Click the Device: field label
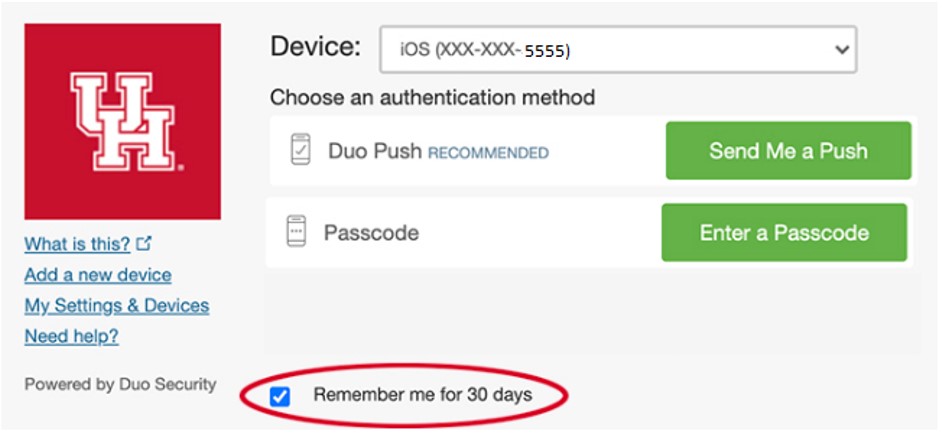Image resolution: width=942 pixels, height=436 pixels. coord(315,46)
